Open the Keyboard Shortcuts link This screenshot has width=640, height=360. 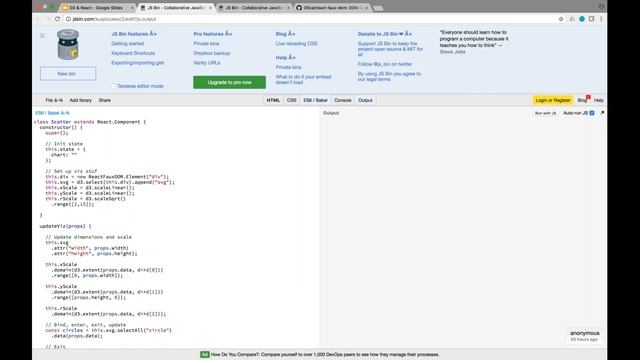(x=133, y=53)
